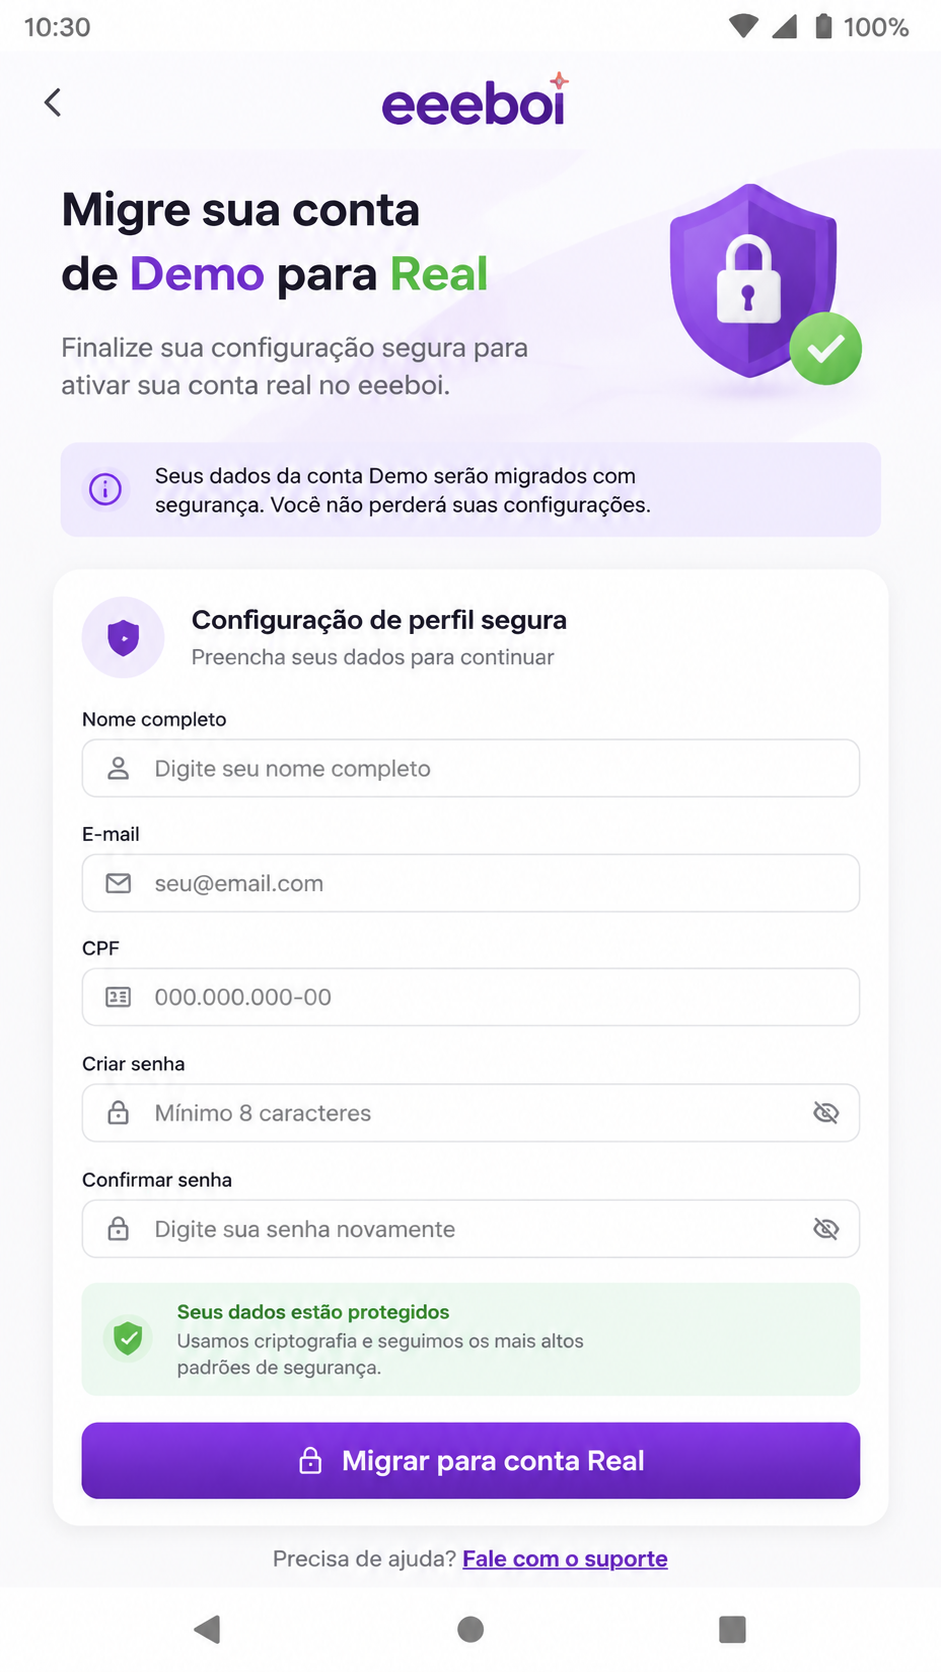941x1672 pixels.
Task: Tap Migrar para conta Real button
Action: pos(471,1461)
